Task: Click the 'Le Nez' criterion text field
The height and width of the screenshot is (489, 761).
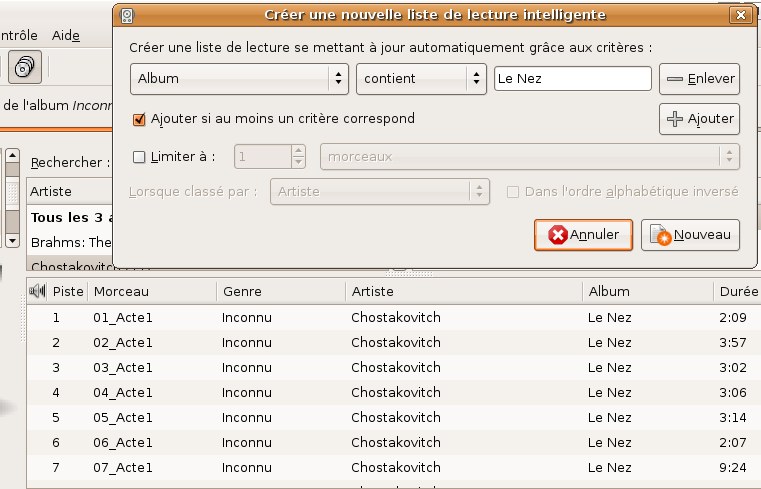Action: (x=573, y=79)
